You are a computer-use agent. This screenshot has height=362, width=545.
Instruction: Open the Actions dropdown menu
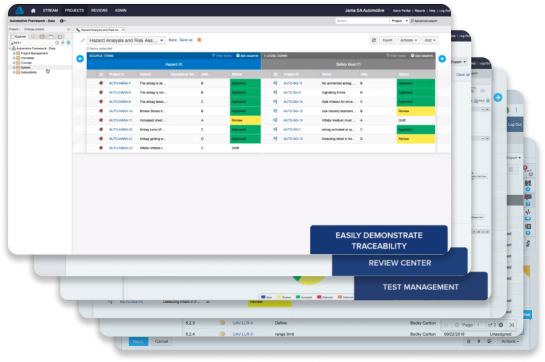[408, 40]
